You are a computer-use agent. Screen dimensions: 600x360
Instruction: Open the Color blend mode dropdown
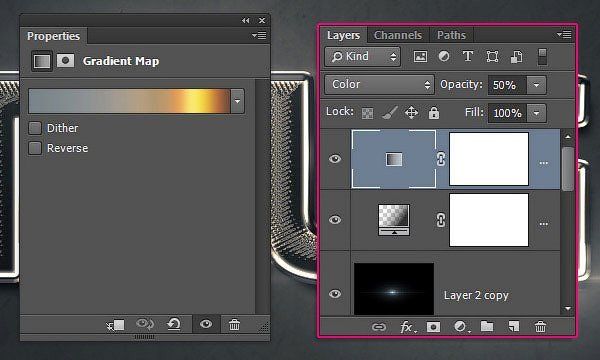click(379, 85)
